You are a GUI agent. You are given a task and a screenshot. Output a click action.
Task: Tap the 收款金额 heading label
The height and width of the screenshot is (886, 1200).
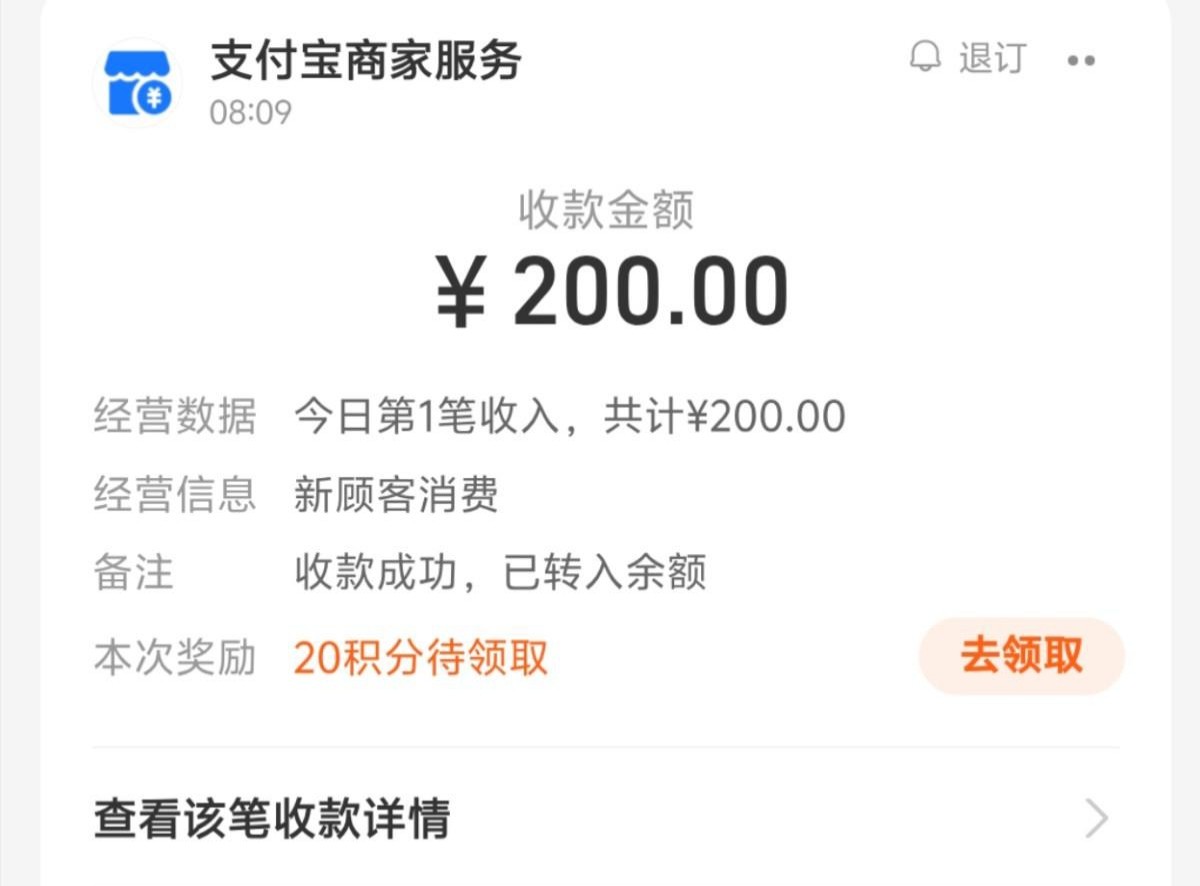coord(606,211)
